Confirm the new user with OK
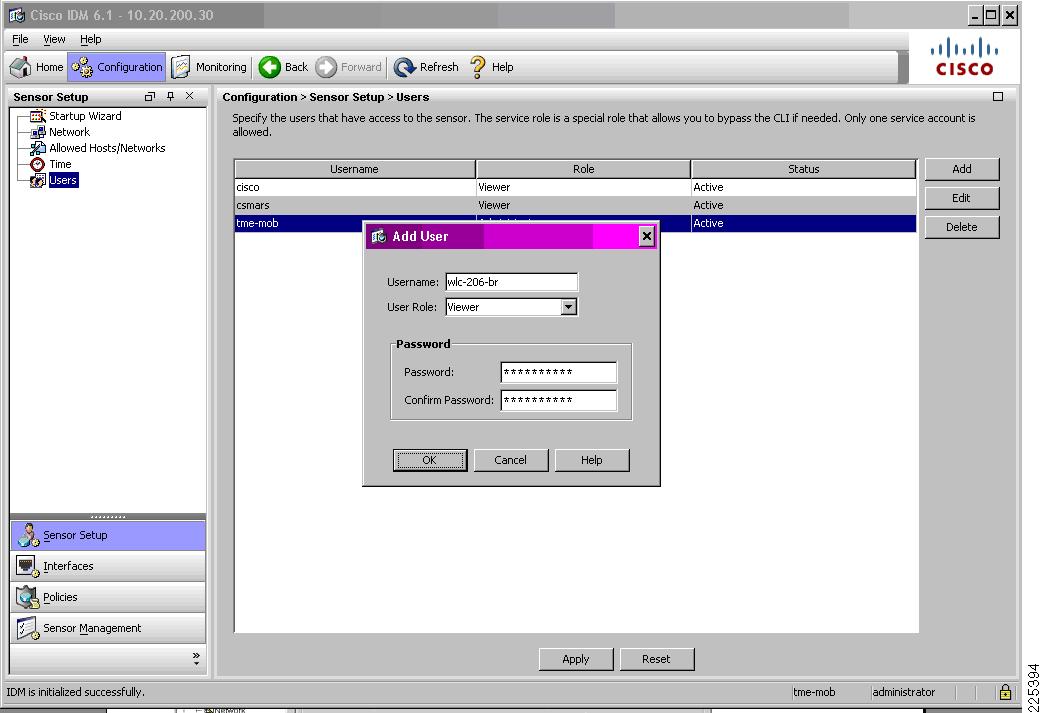Screen dimensions: 1040x713 (430, 460)
